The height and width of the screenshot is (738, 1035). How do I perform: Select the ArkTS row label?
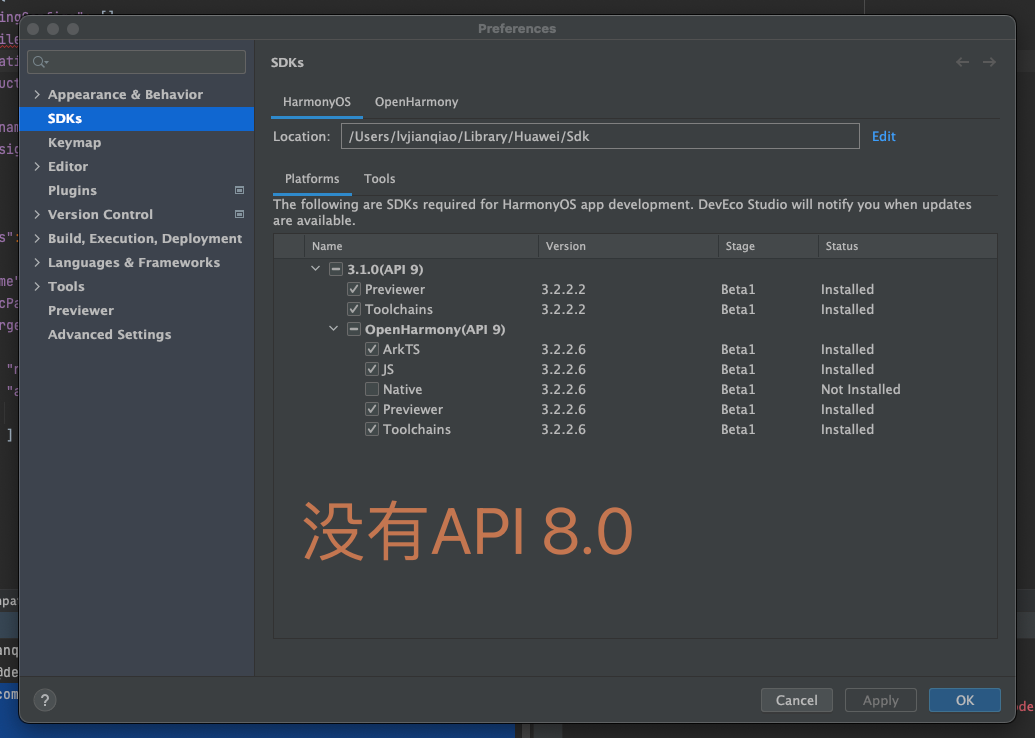401,349
